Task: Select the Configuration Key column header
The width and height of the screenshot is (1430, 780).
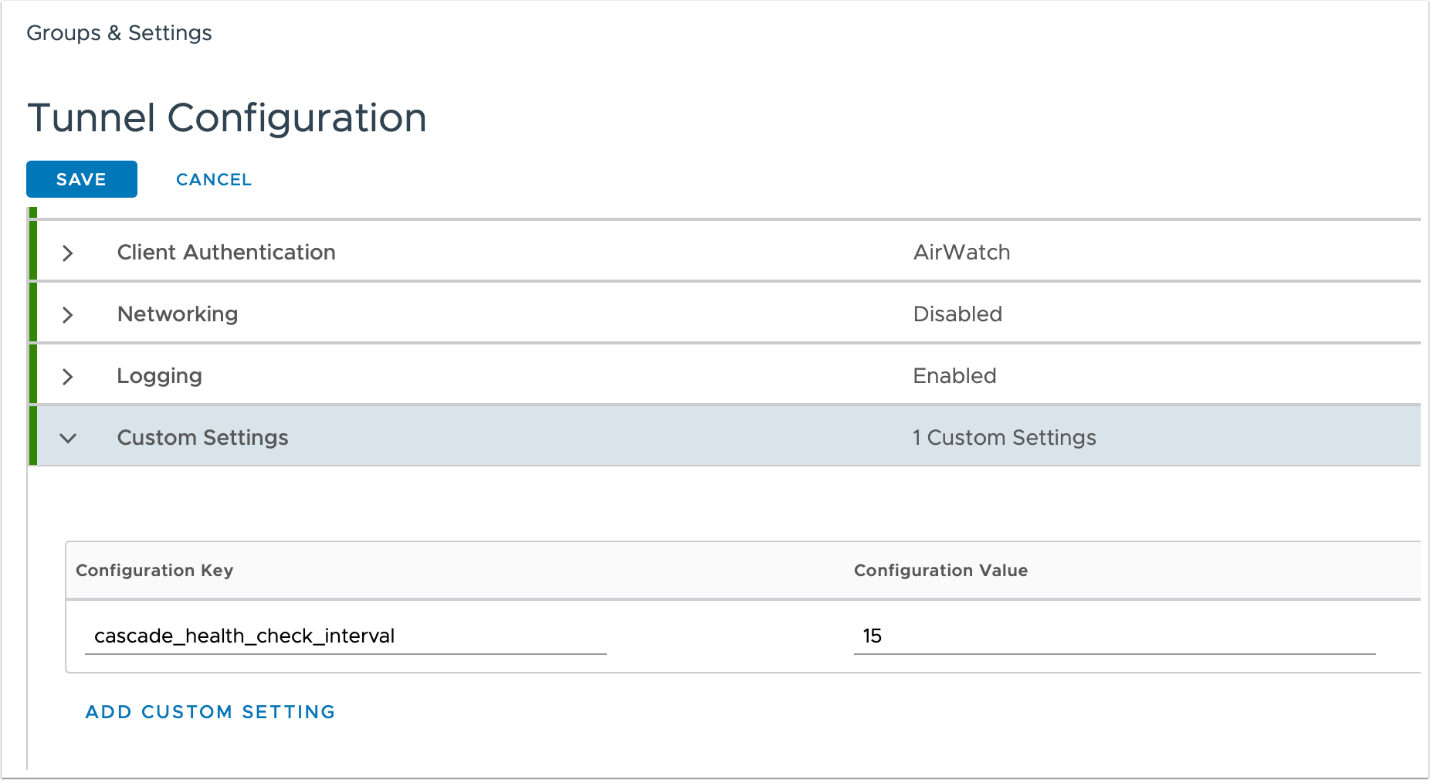Action: click(154, 570)
